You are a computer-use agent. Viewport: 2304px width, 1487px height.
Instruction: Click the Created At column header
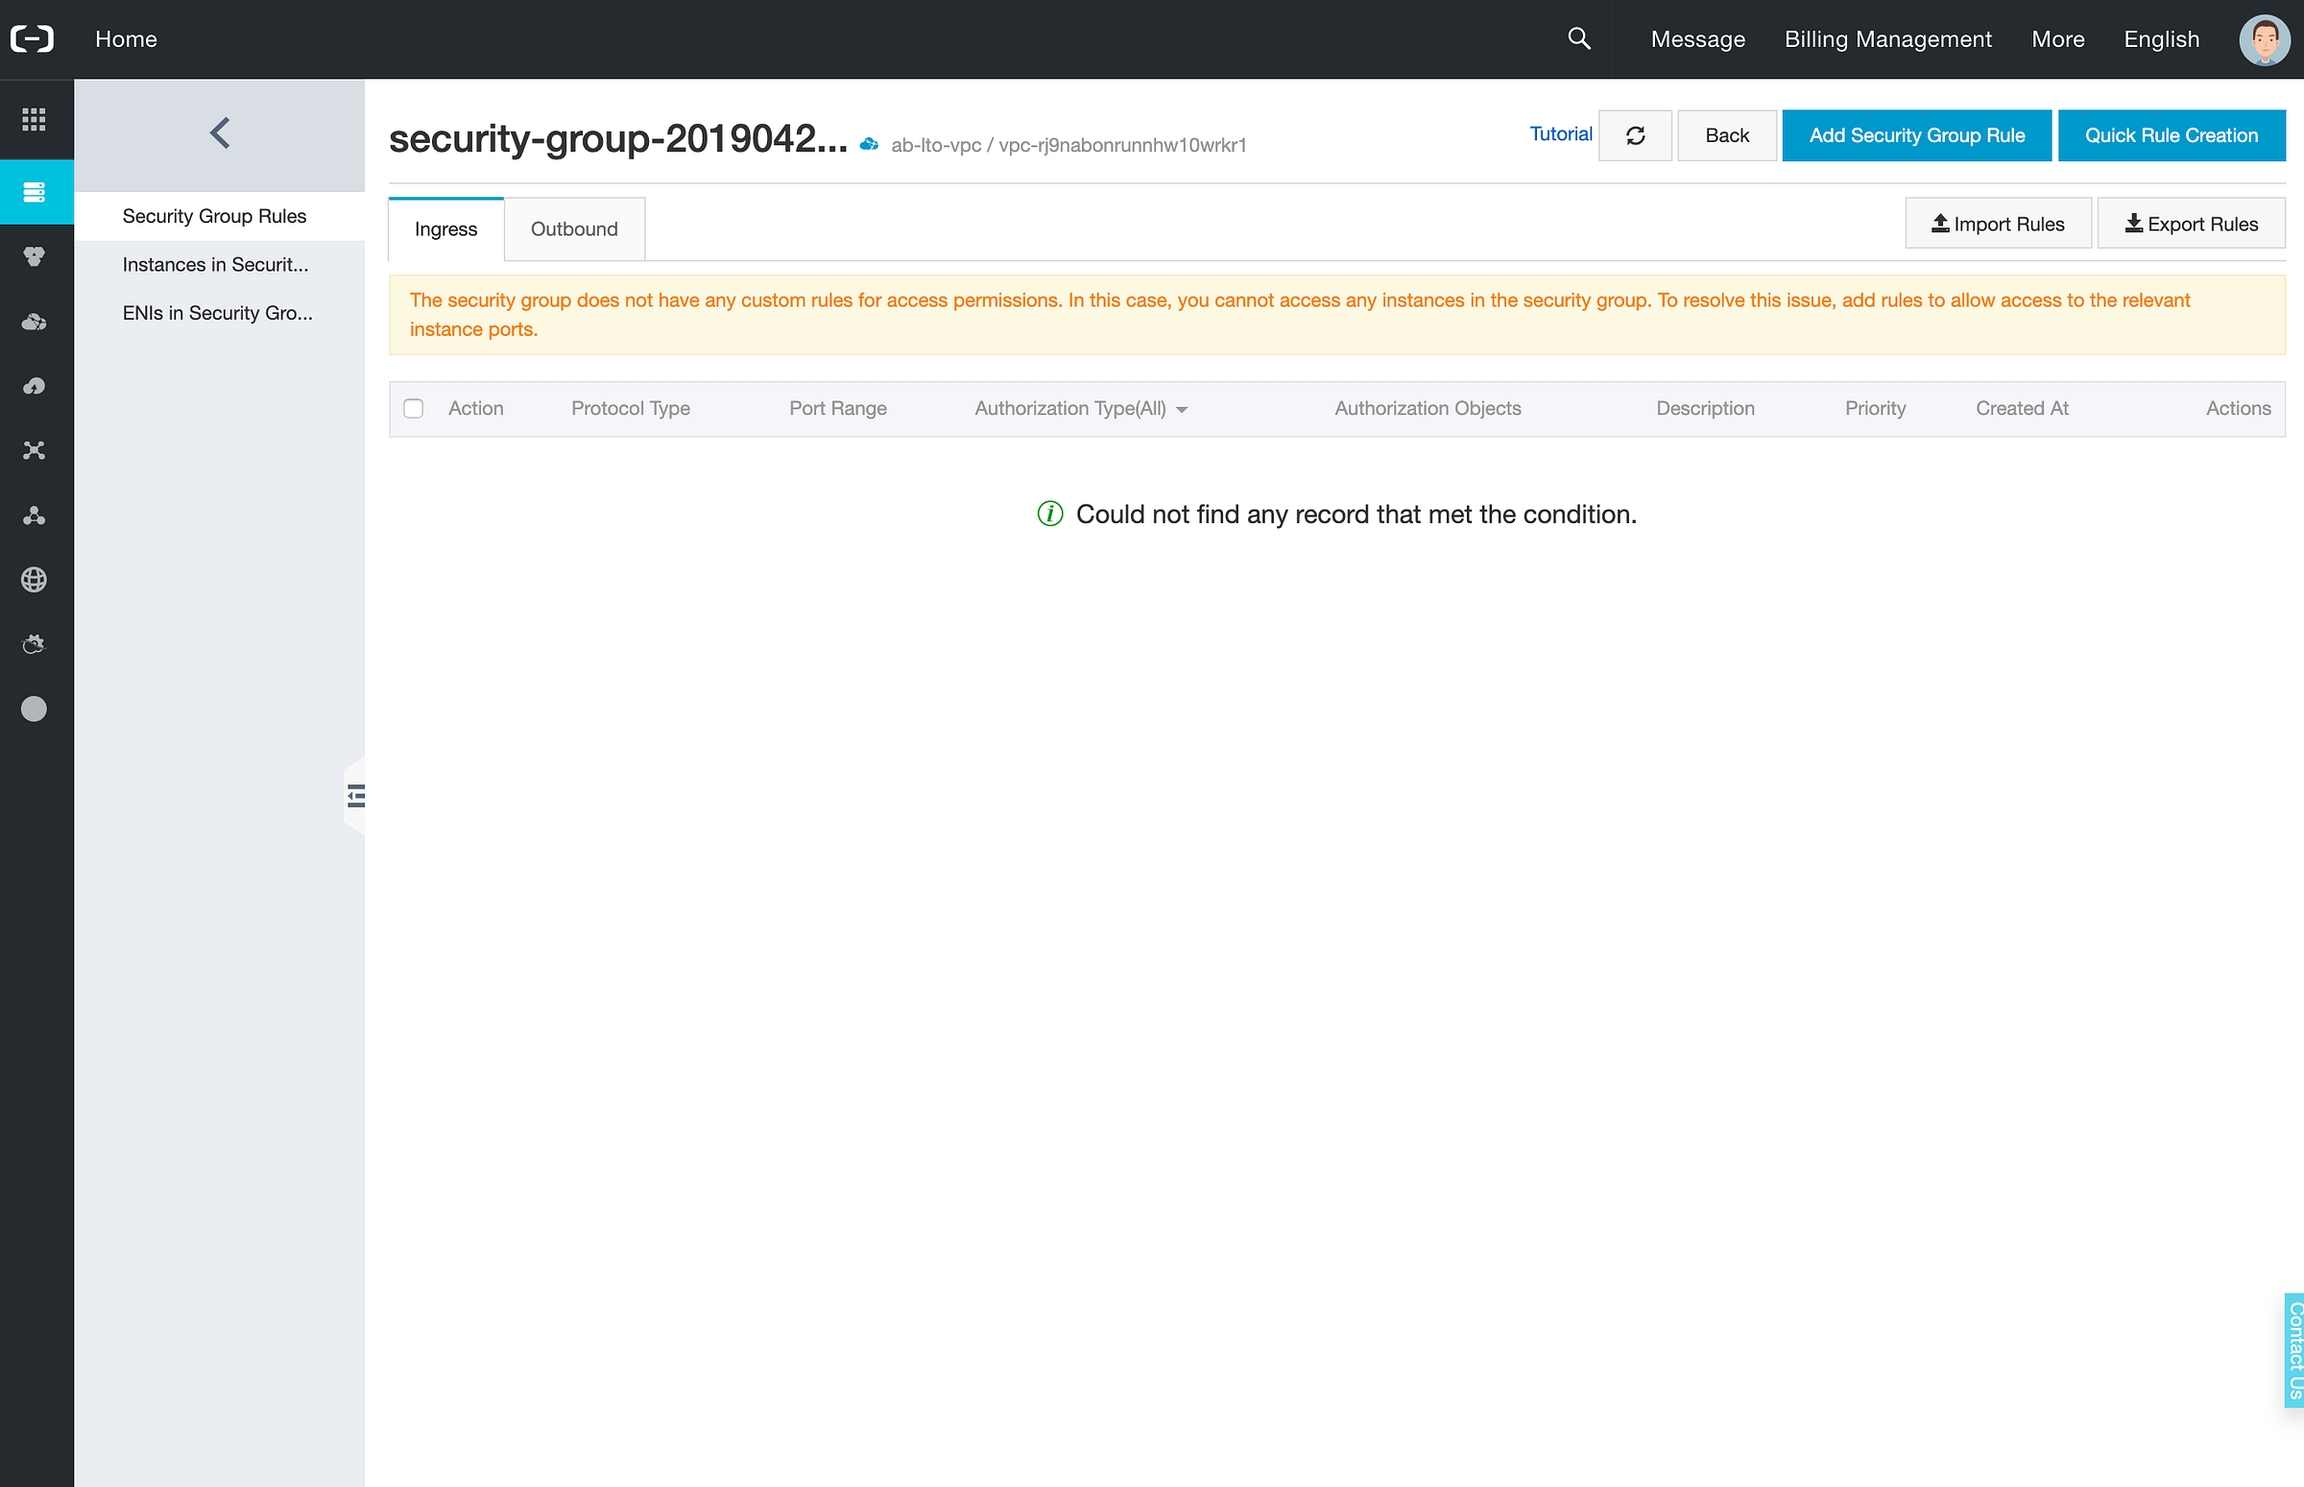(2022, 408)
